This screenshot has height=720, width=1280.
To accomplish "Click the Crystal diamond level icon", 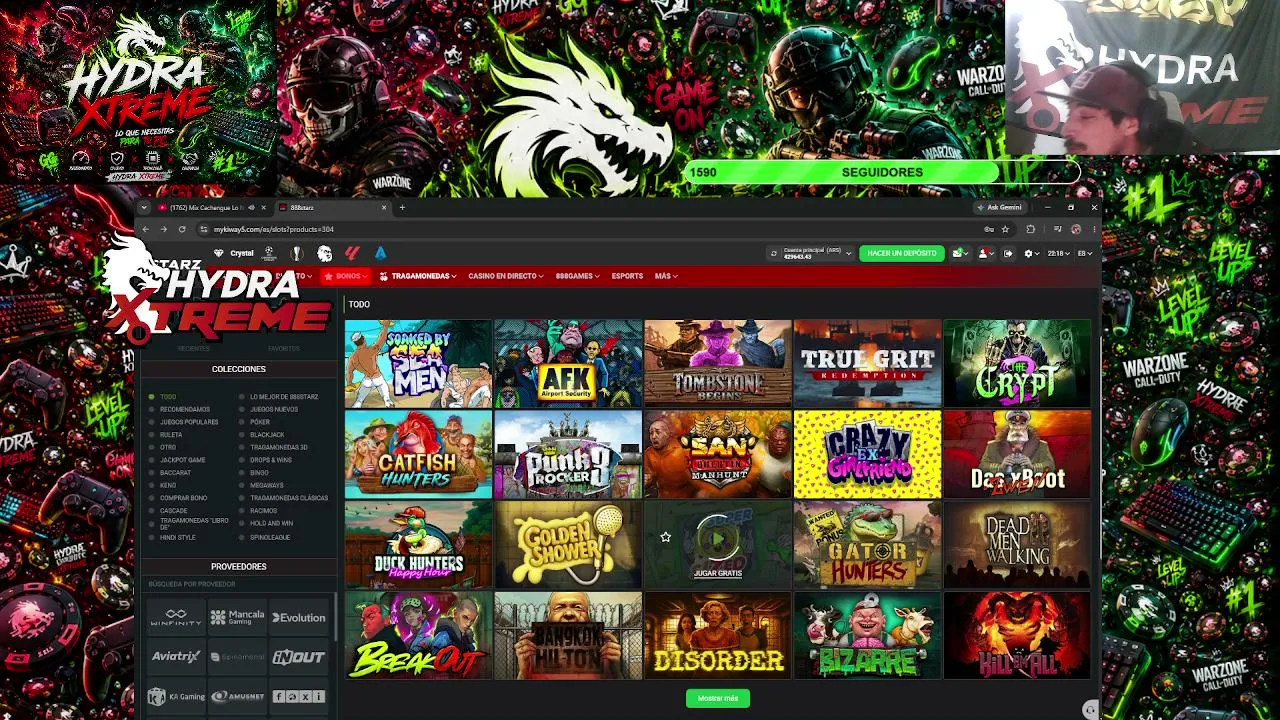I will tap(219, 253).
